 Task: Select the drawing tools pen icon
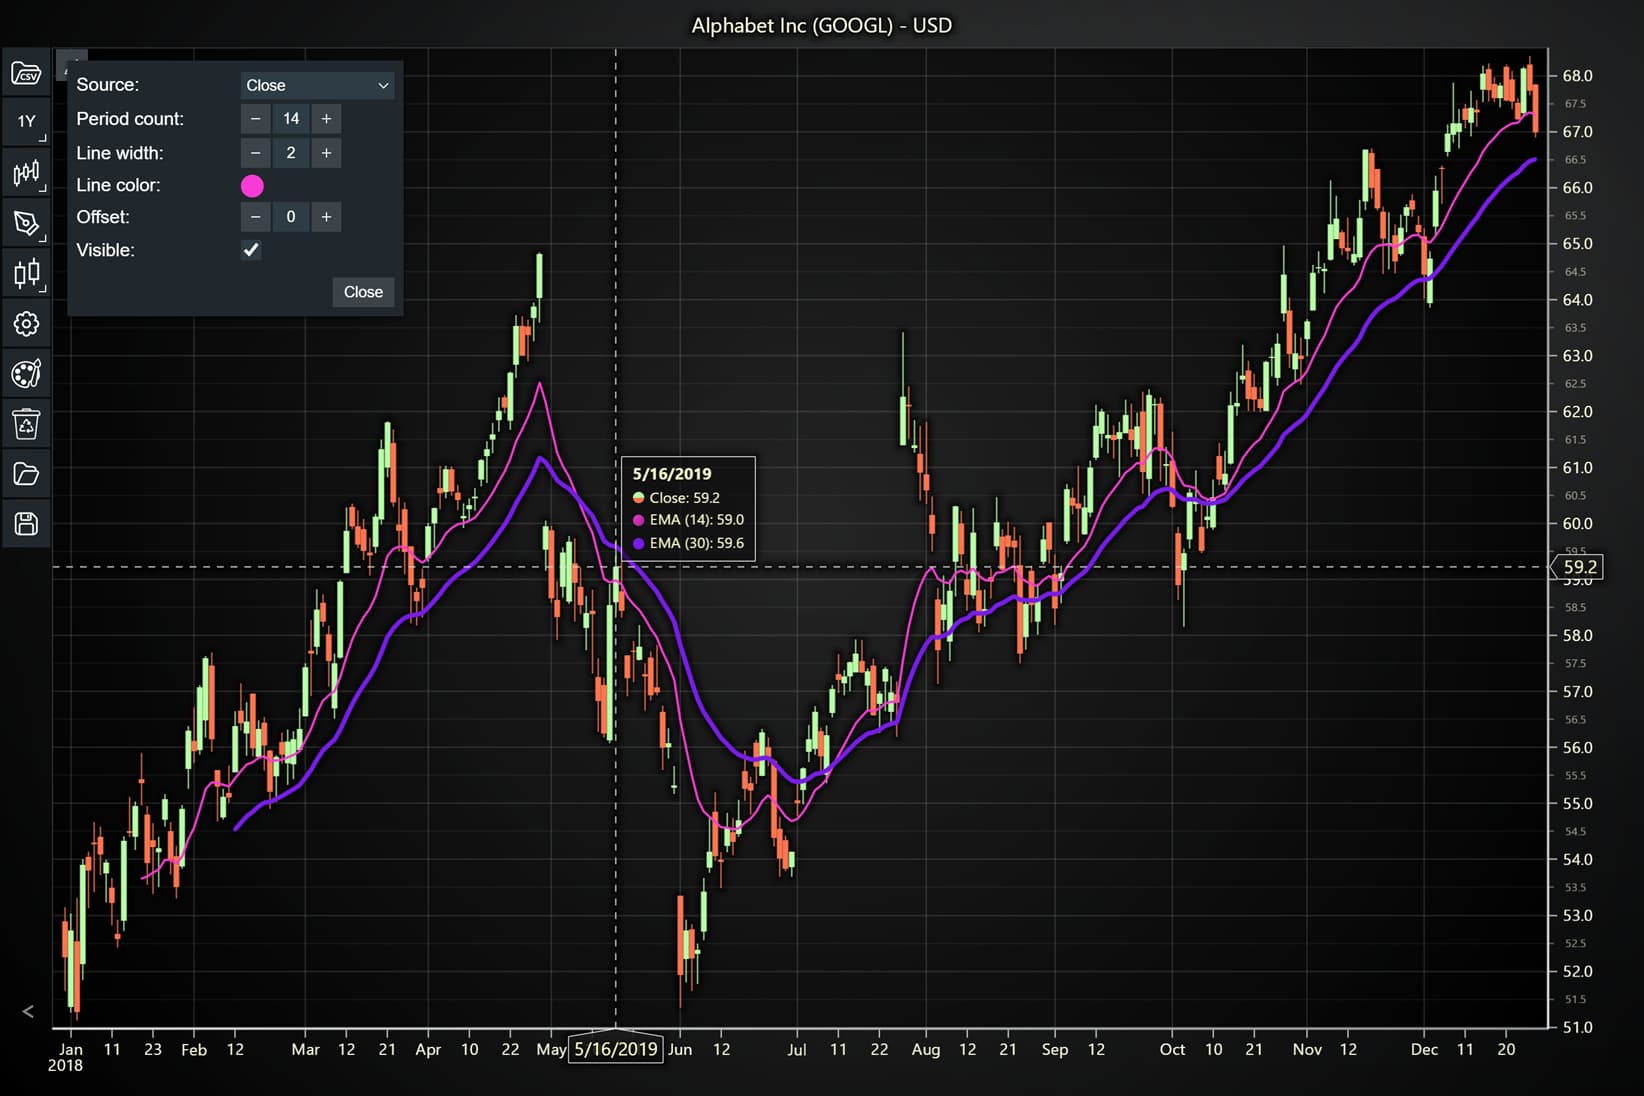coord(26,223)
